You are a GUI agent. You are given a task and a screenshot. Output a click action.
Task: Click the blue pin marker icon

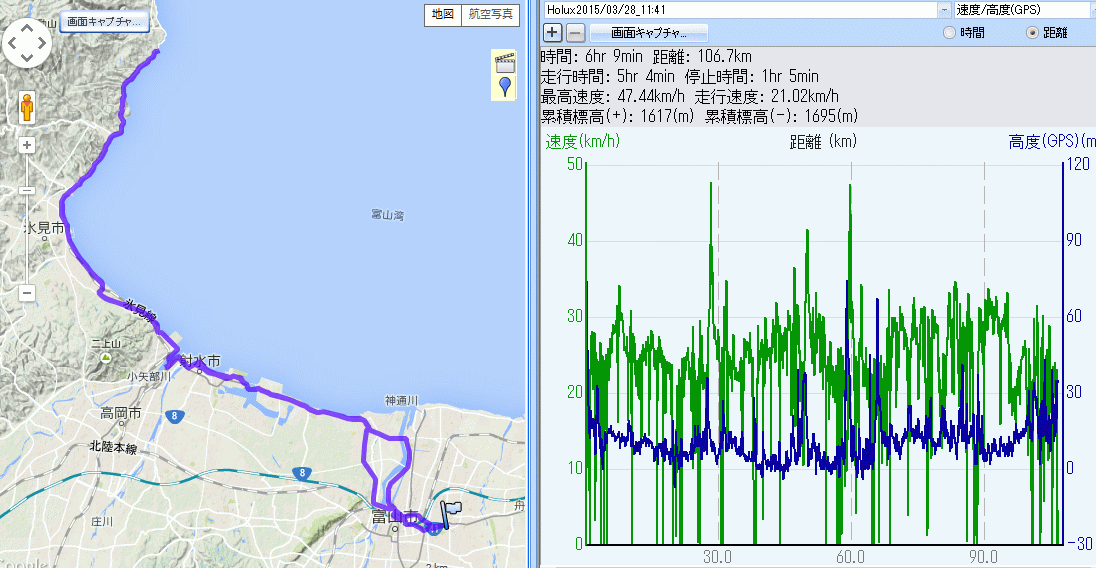coord(505,86)
